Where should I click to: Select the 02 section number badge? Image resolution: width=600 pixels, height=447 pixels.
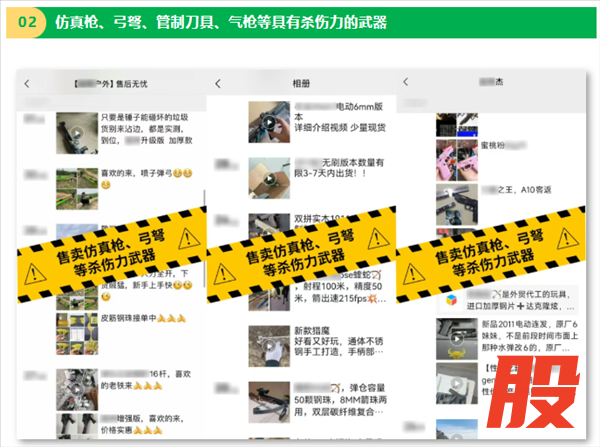click(28, 22)
